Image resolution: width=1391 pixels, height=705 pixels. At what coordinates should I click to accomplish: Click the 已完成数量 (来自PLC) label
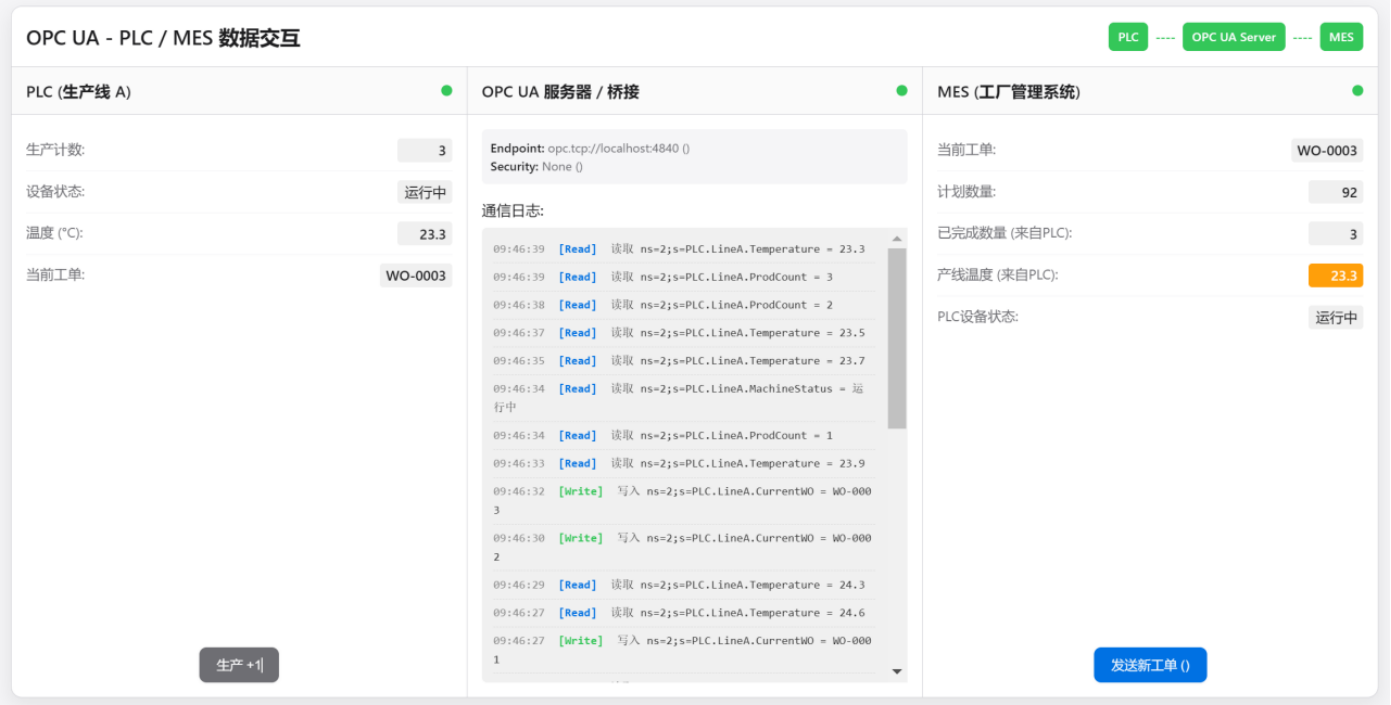pos(1004,233)
